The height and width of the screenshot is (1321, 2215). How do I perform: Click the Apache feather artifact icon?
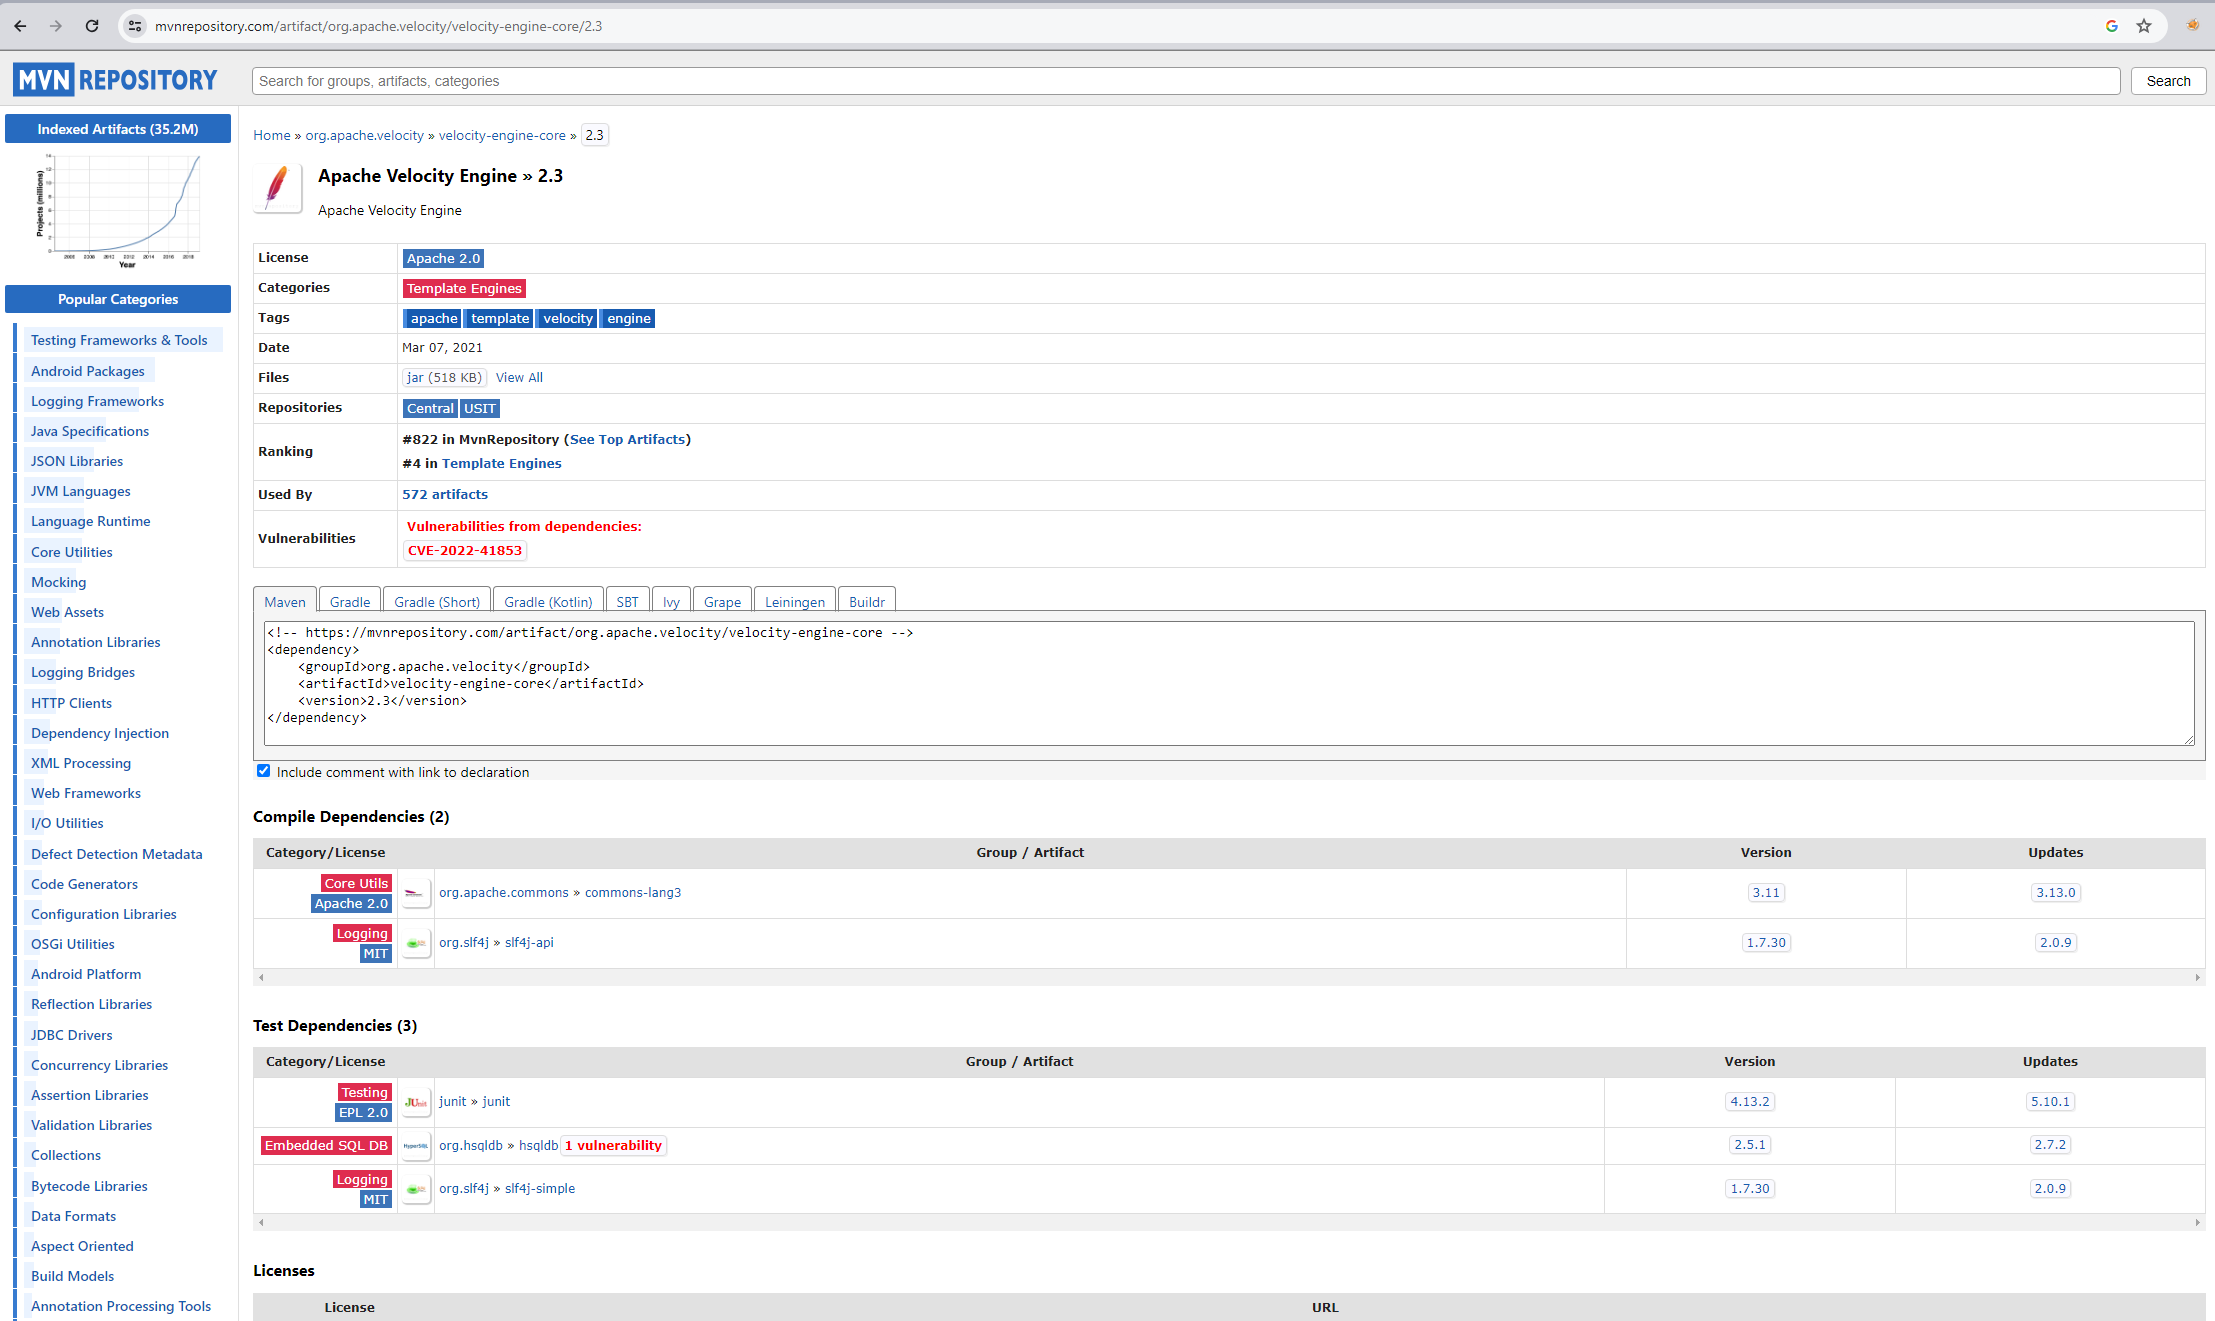click(x=278, y=188)
